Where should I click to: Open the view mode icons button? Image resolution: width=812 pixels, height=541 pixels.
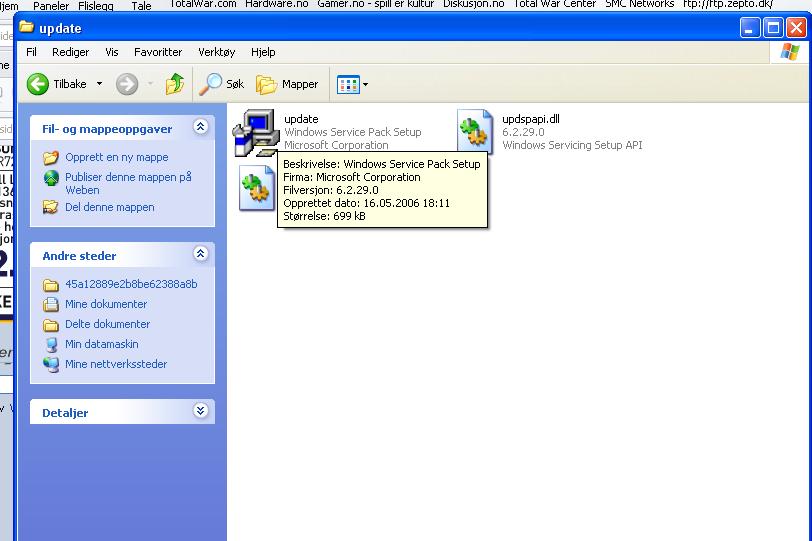tap(348, 84)
